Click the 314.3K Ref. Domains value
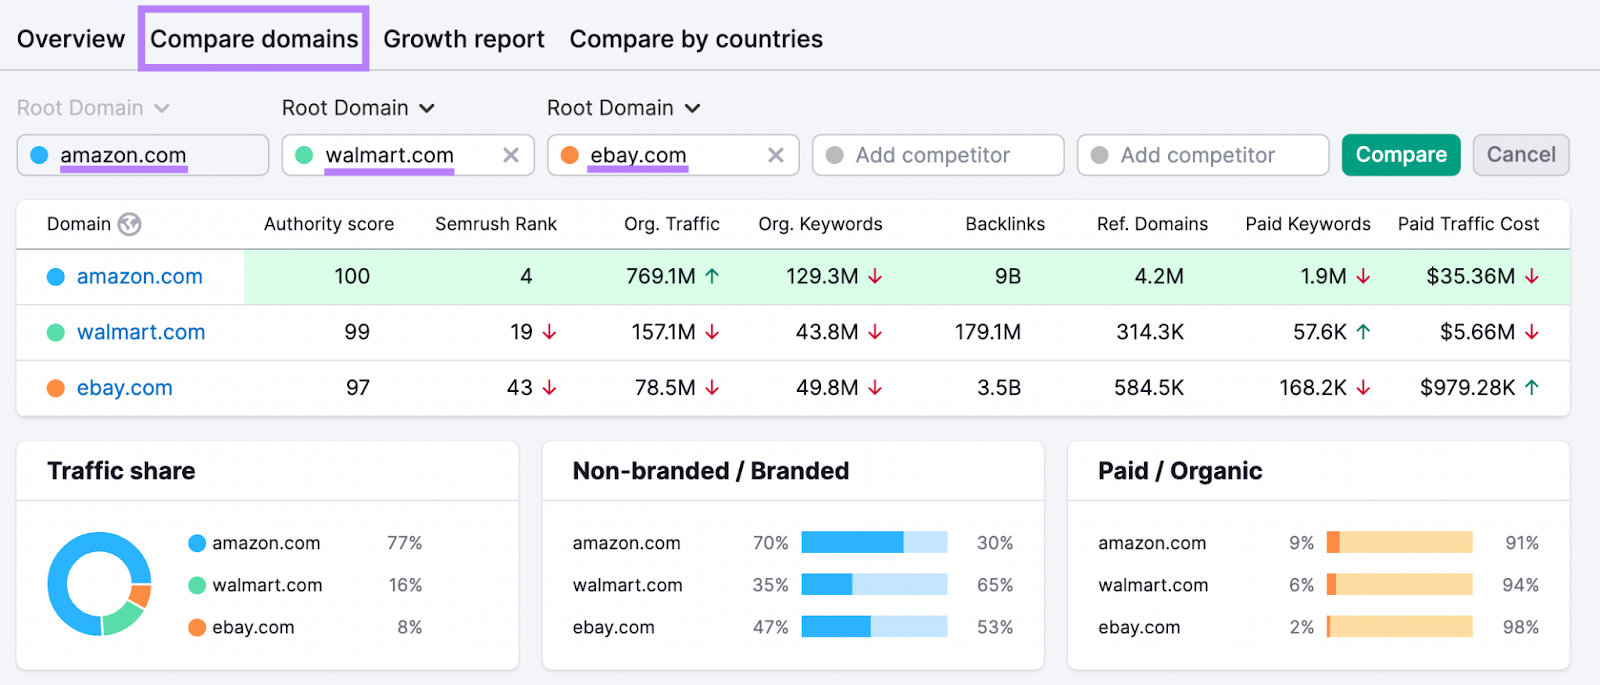Image resolution: width=1600 pixels, height=685 pixels. pyautogui.click(x=1150, y=332)
